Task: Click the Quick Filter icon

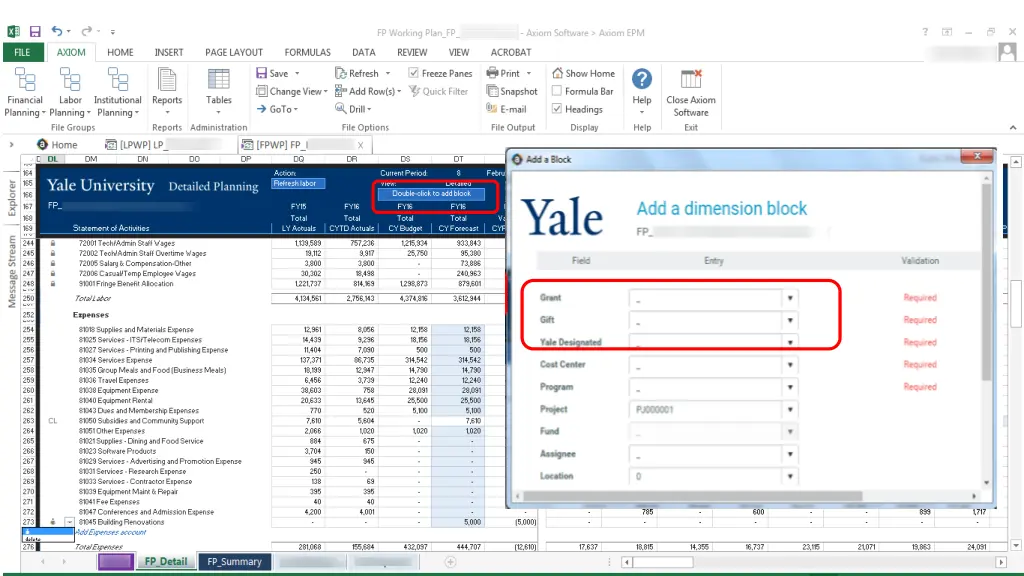Action: coord(414,91)
